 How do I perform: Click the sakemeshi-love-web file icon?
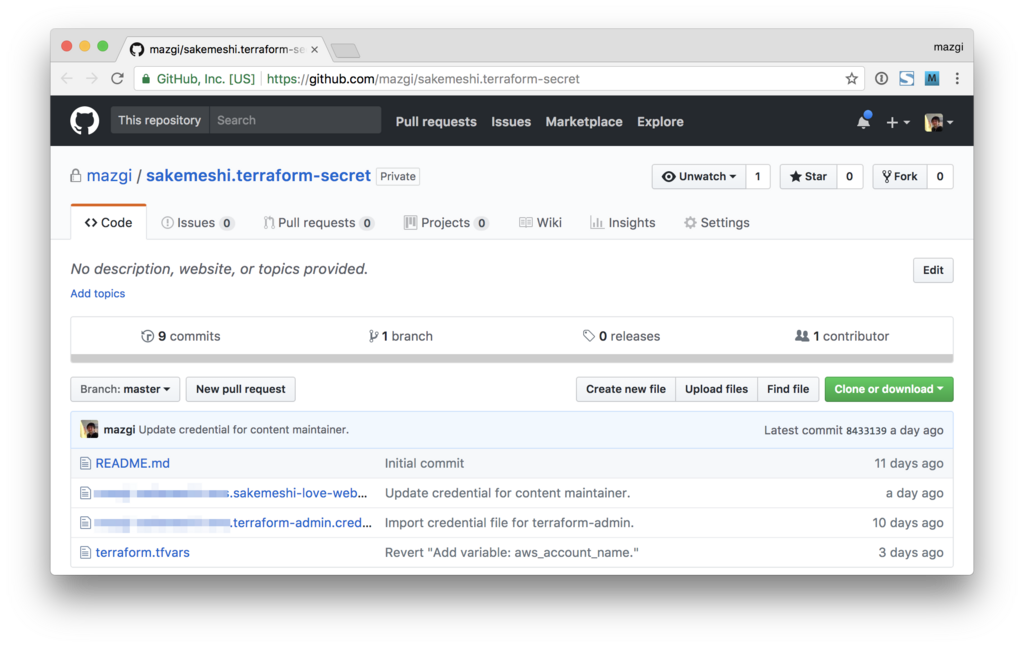click(85, 493)
